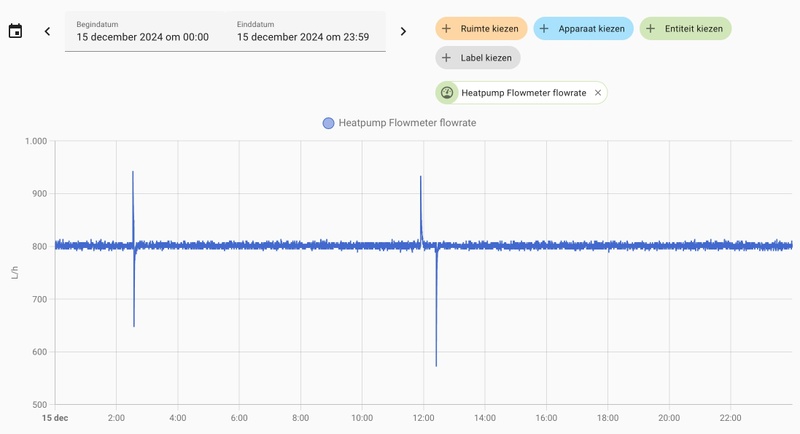Click the 1.000 y-axis label
Screen dimensions: 800x434
coord(36,141)
